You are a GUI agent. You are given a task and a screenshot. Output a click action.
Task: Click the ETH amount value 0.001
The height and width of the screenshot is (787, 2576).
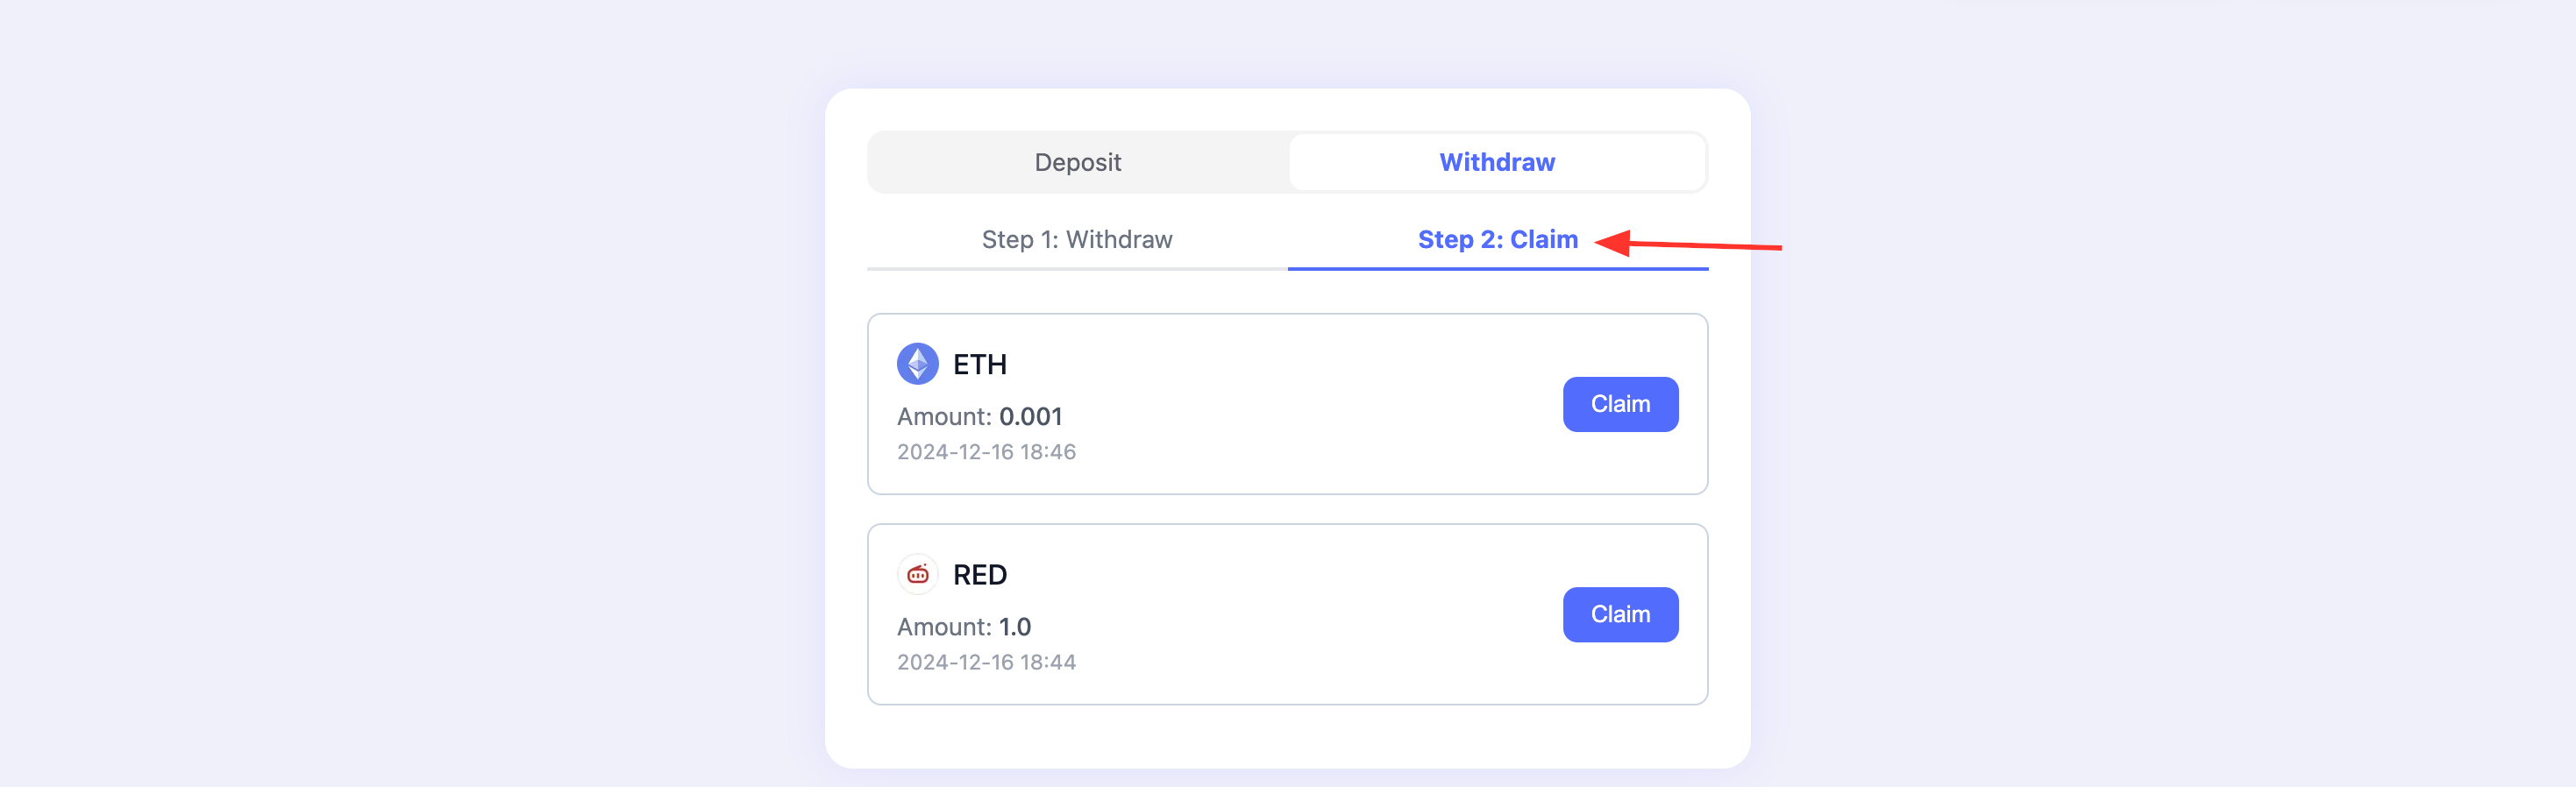(x=1030, y=416)
